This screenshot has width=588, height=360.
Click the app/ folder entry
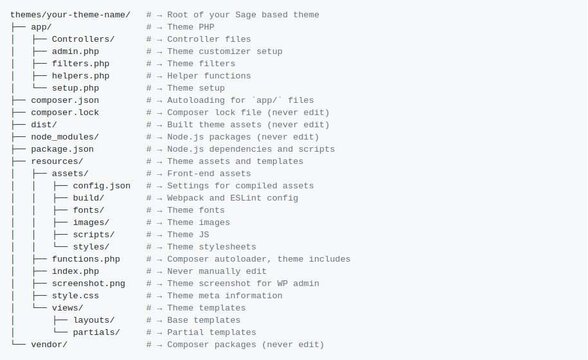pos(41,27)
